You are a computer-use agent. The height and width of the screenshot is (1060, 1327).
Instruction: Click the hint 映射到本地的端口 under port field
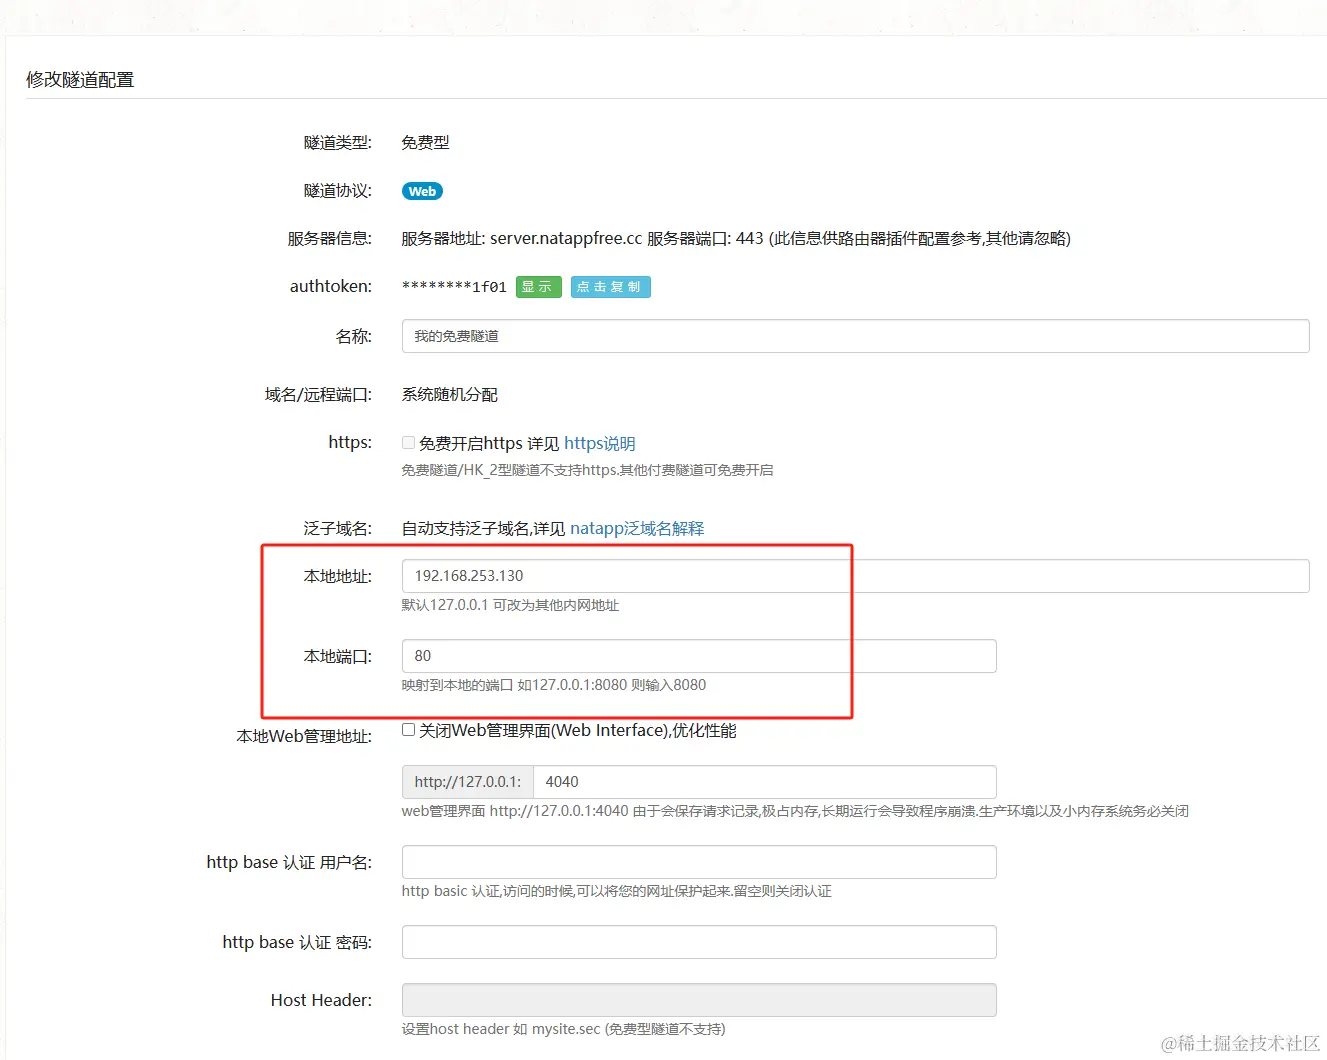554,685
